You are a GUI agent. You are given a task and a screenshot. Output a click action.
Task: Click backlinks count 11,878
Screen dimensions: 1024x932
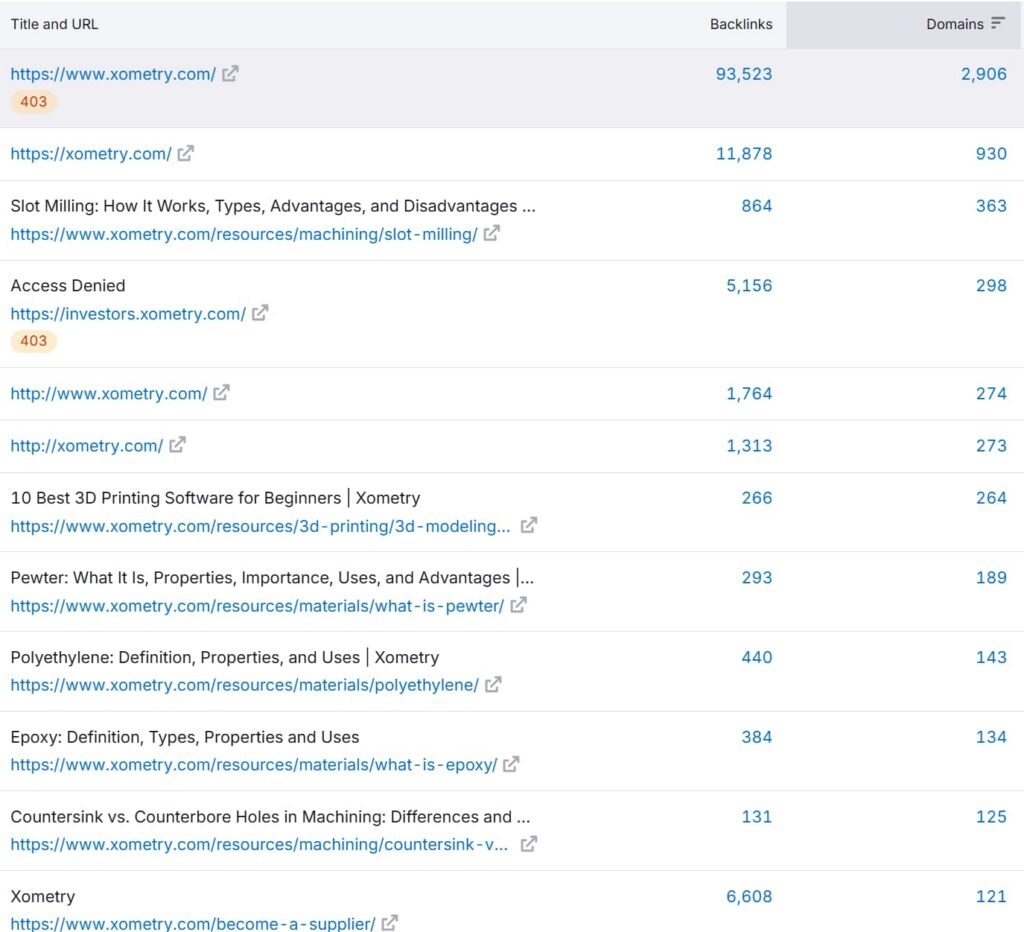coord(744,153)
